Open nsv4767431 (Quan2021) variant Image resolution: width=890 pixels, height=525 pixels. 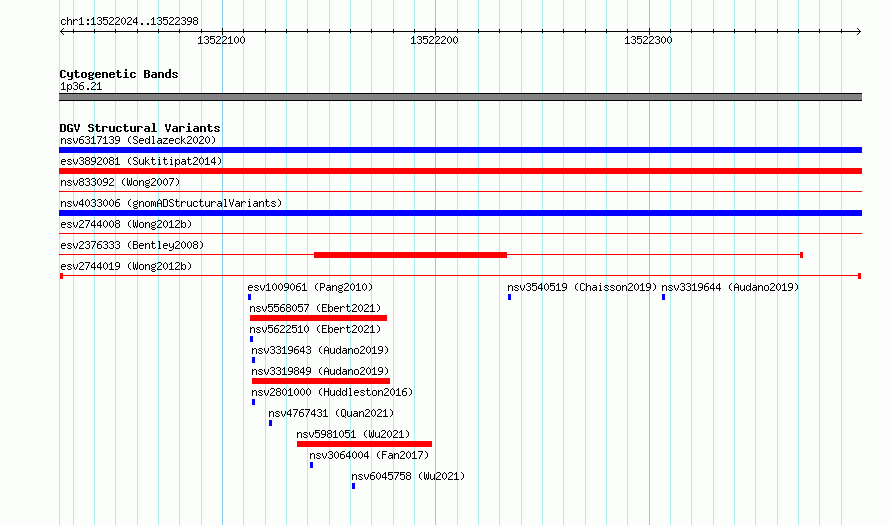(x=331, y=413)
